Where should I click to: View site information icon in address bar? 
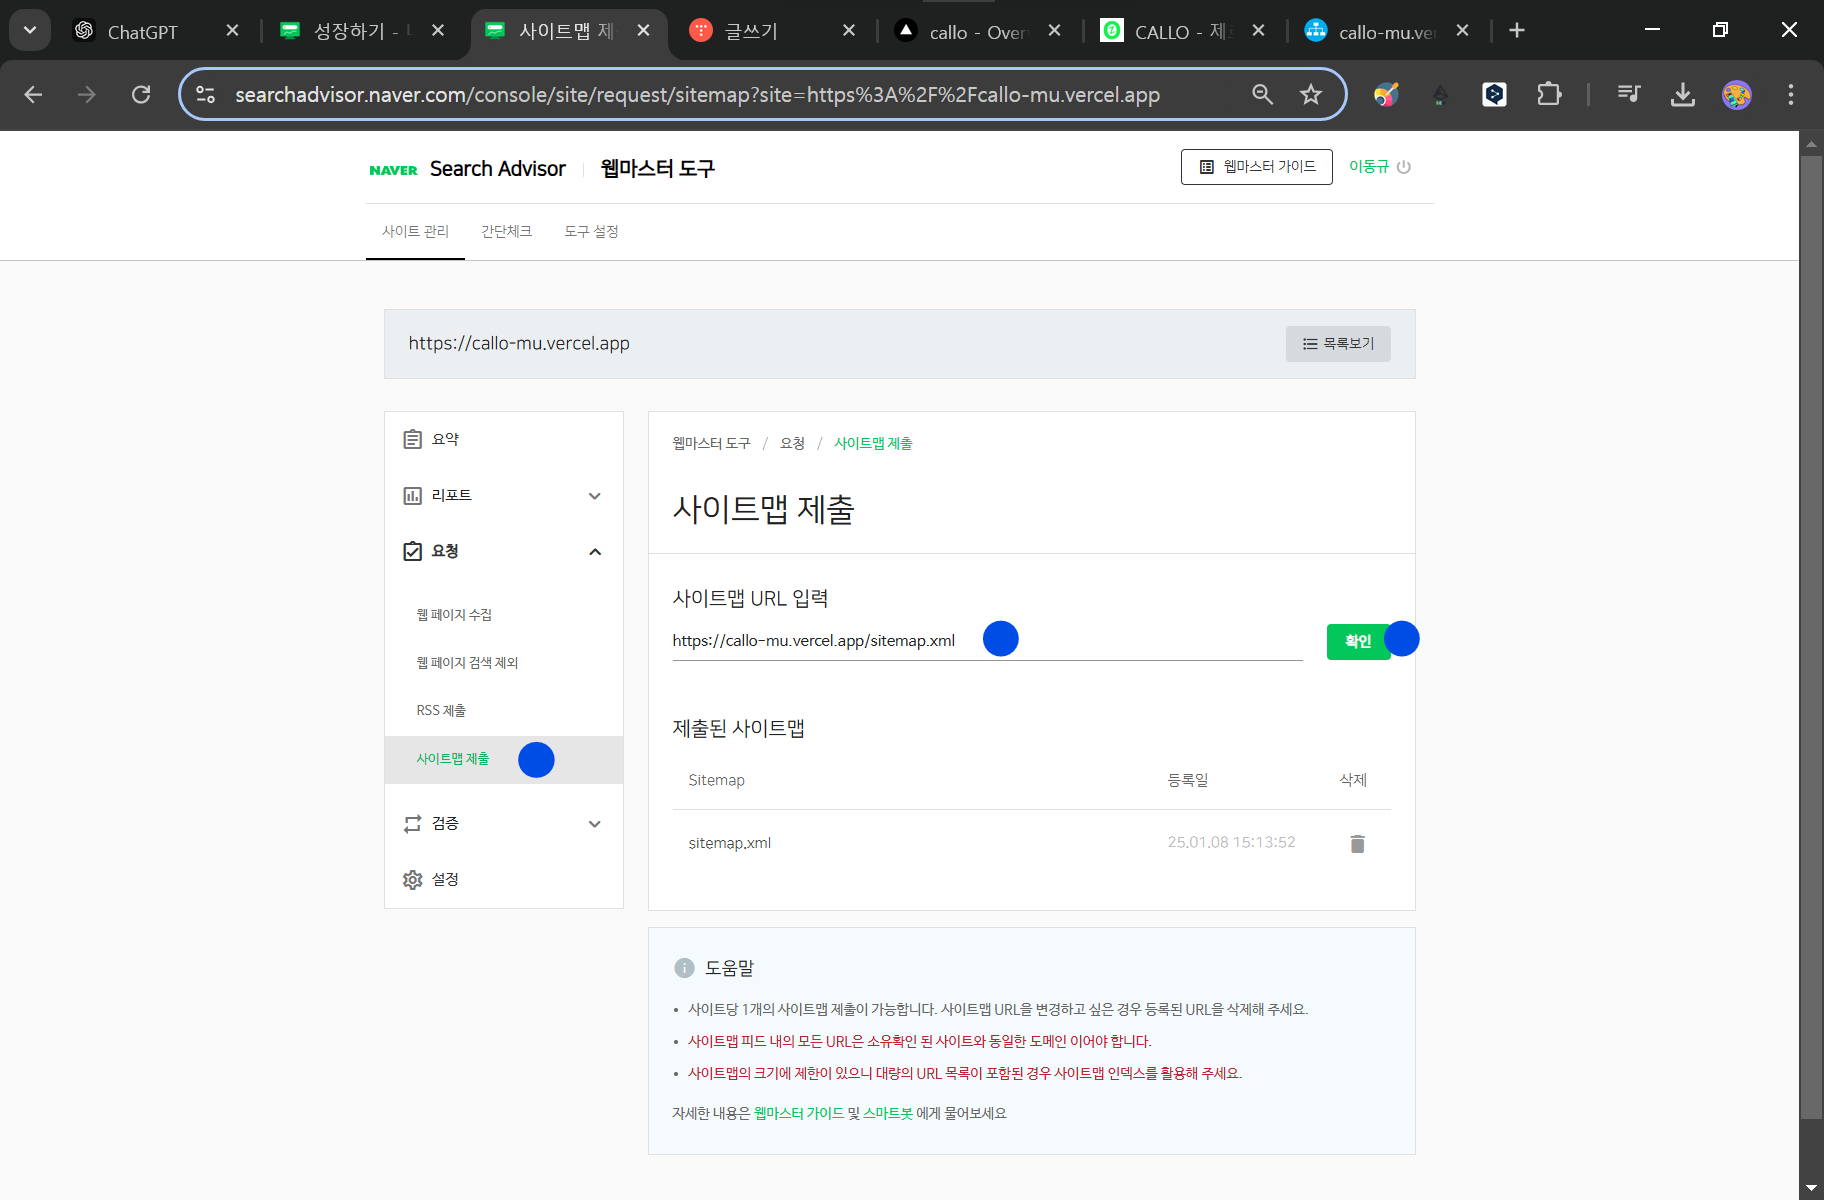[x=206, y=94]
